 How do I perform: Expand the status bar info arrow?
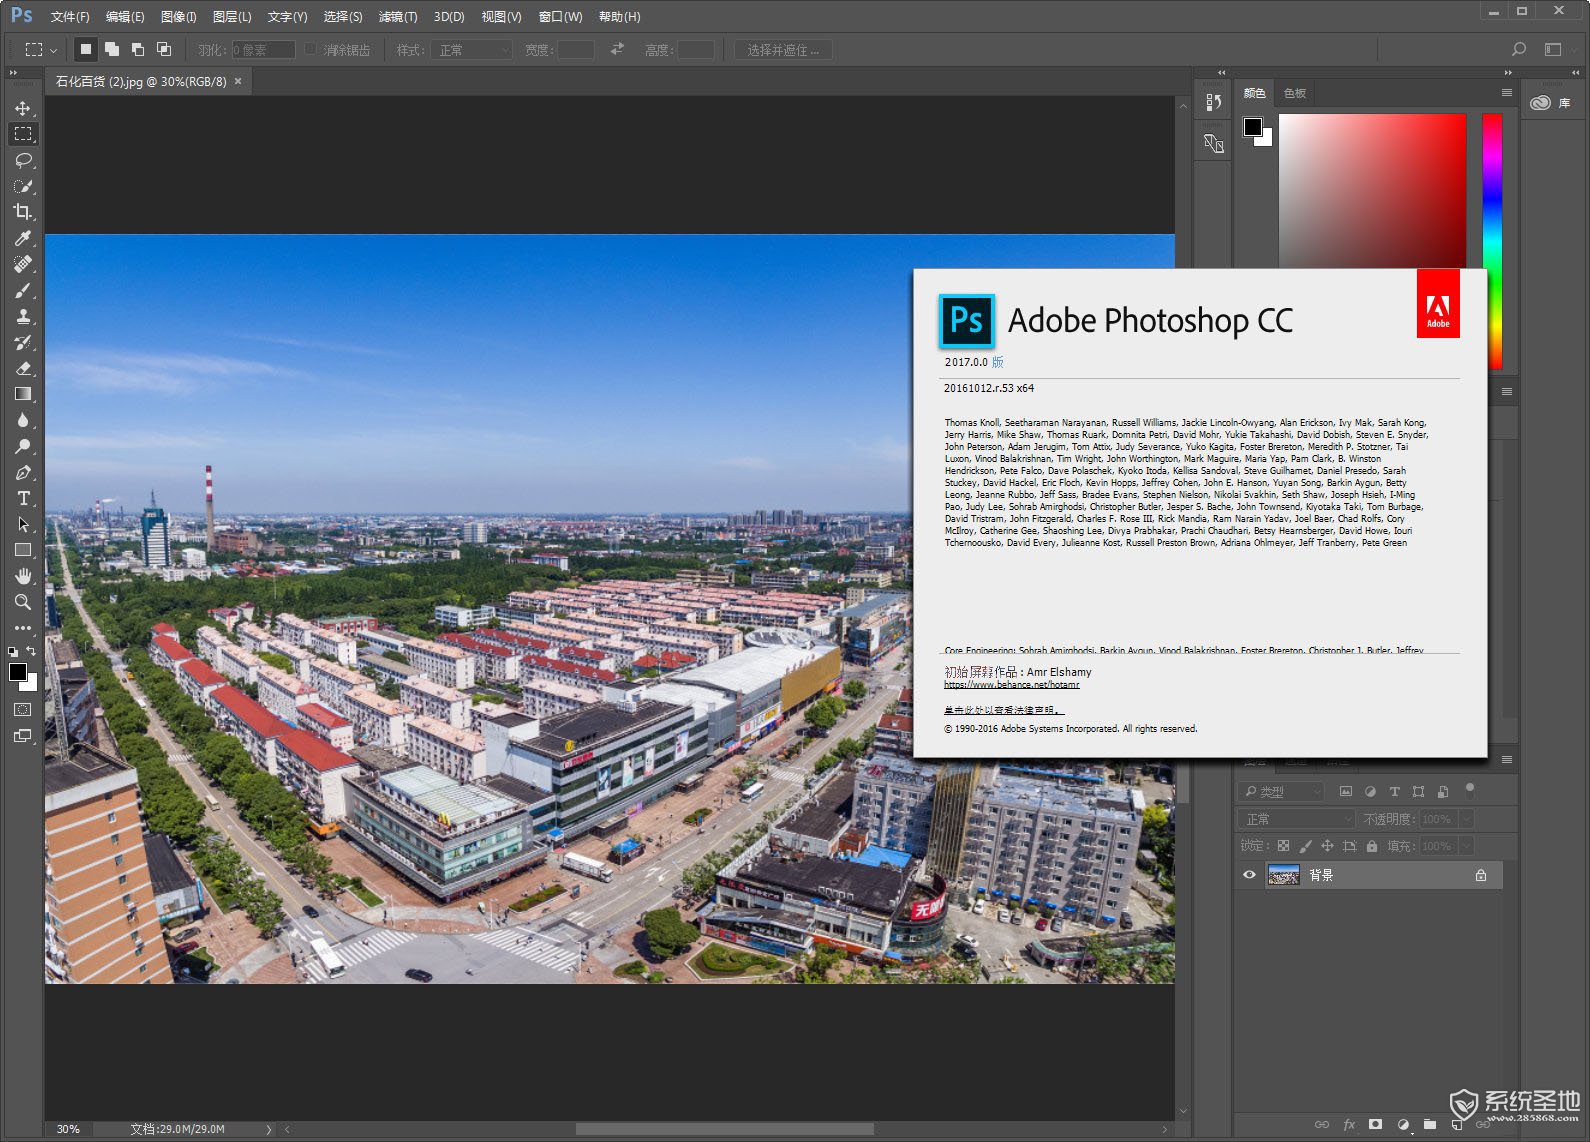point(269,1129)
